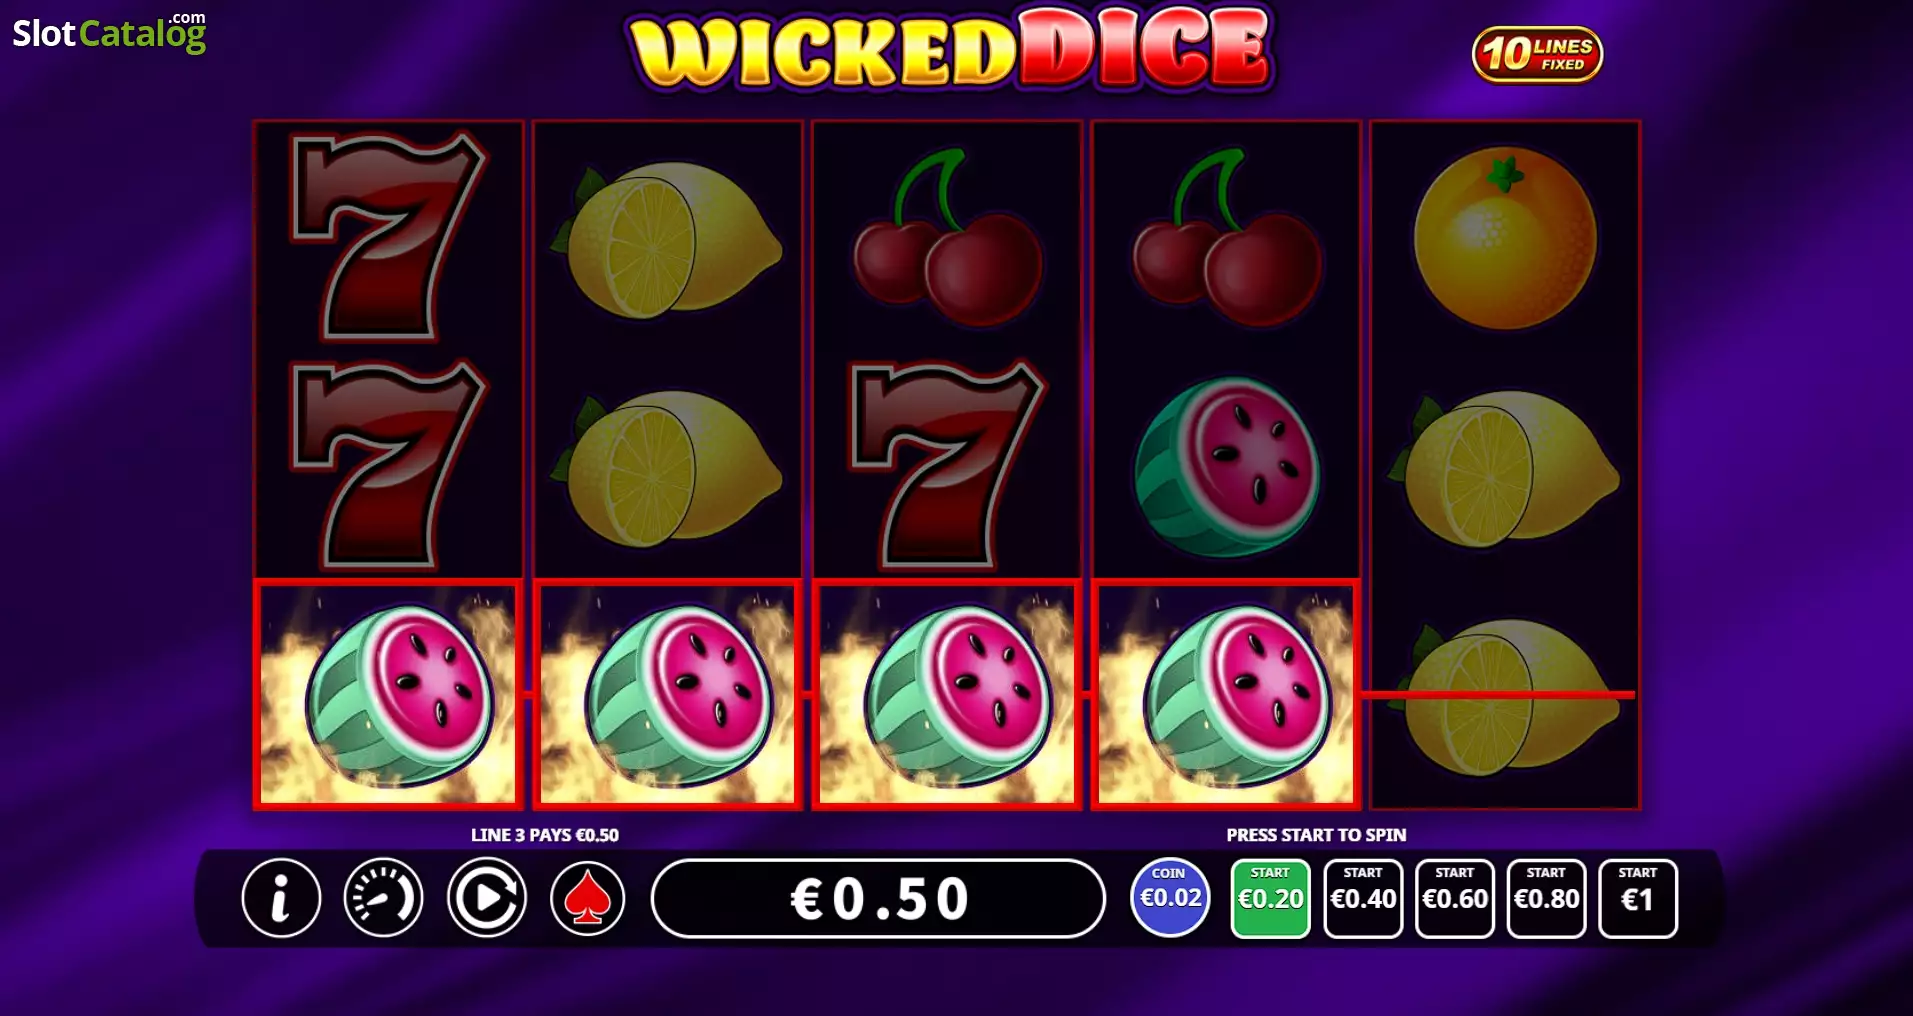The width and height of the screenshot is (1913, 1016).
Task: Click the blue COIN €0.02 selector
Action: tap(1170, 897)
